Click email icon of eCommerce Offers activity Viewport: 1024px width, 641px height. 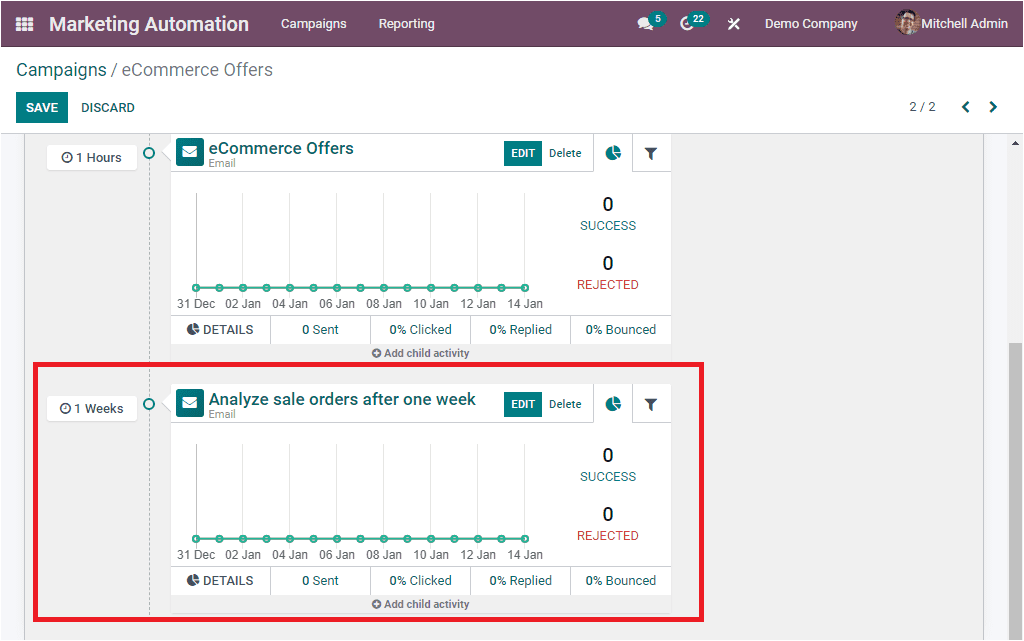(x=190, y=152)
